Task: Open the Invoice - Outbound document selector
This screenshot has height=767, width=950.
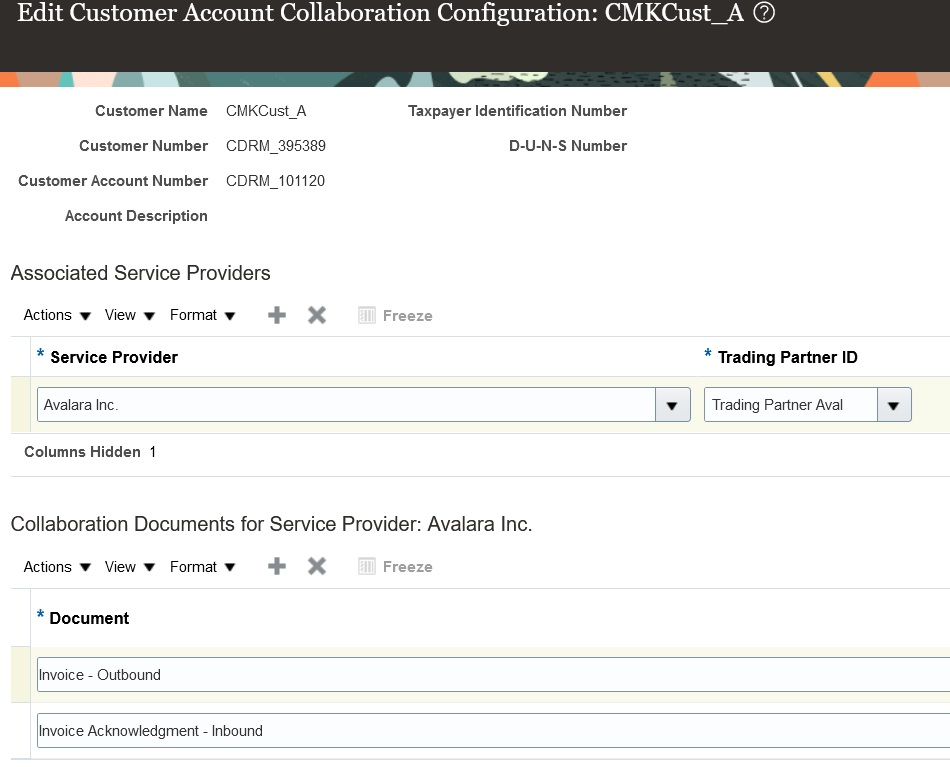Action: click(400, 674)
